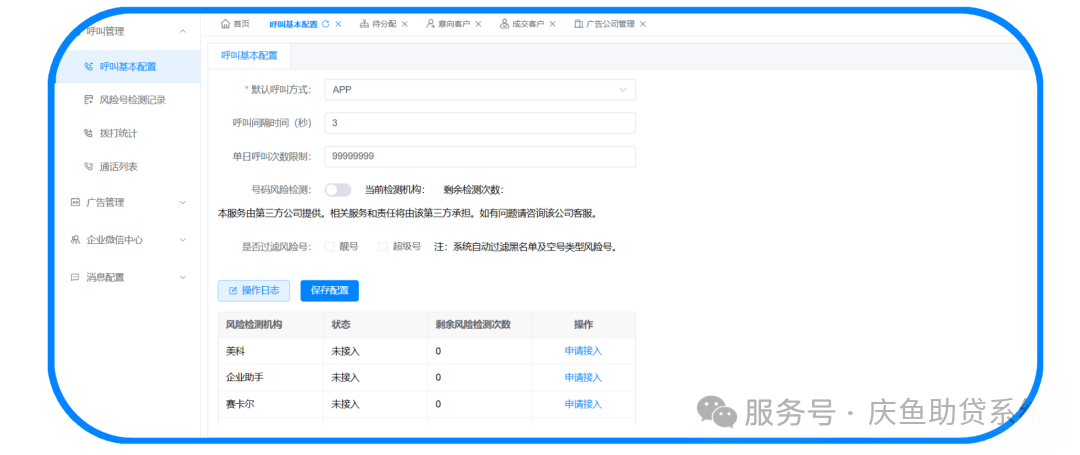Collapse the 呼叫管理 menu chevron

pyautogui.click(x=183, y=31)
